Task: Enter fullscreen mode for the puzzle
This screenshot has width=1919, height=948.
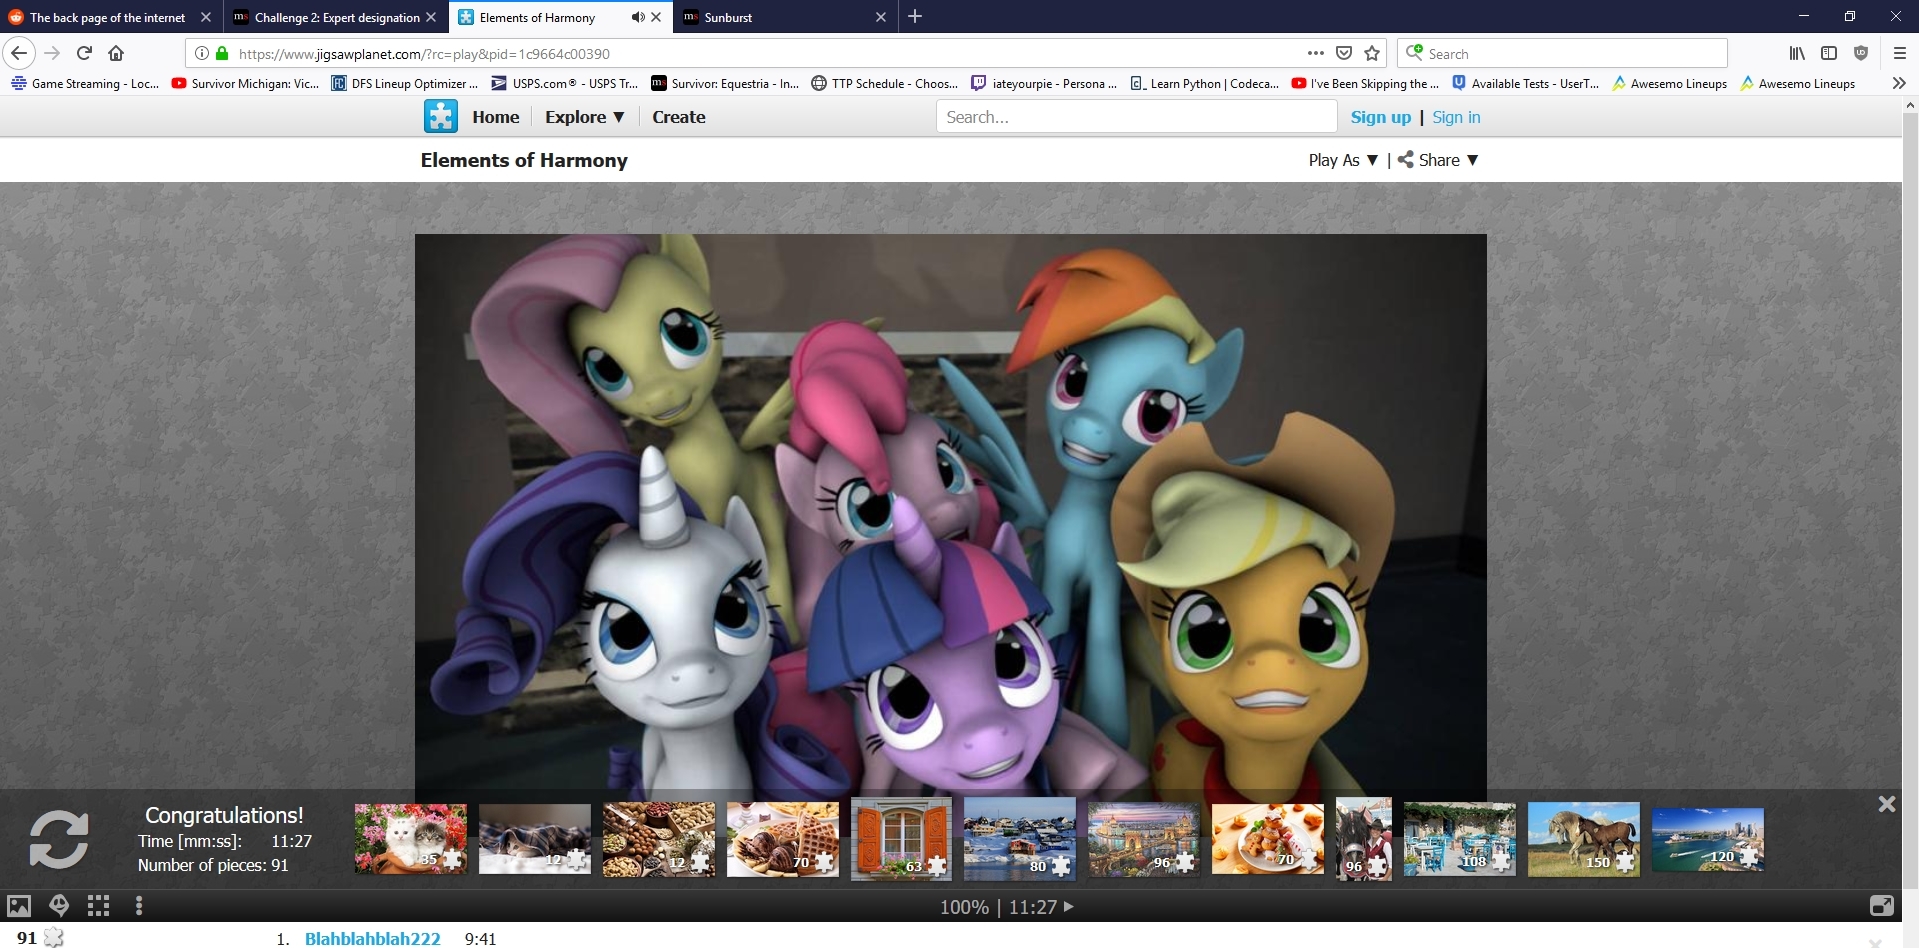Action: click(1881, 906)
